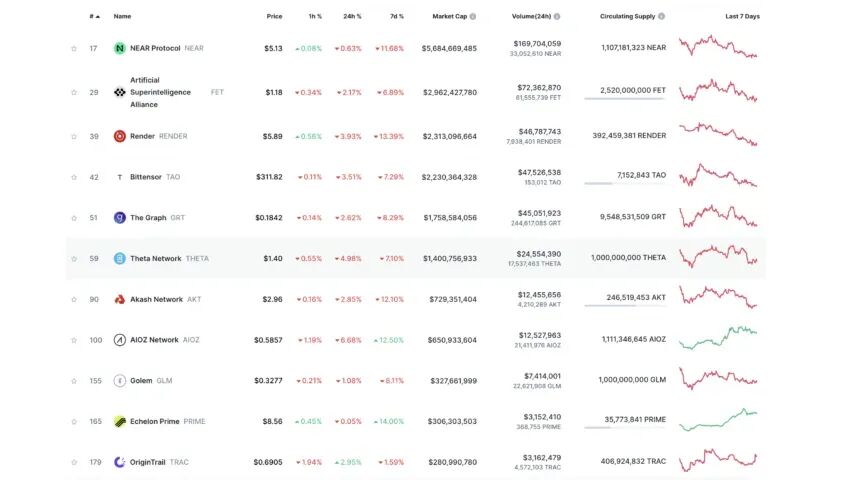Toggle watchlist star for Bittensor
This screenshot has height=480, width=850.
point(74,177)
